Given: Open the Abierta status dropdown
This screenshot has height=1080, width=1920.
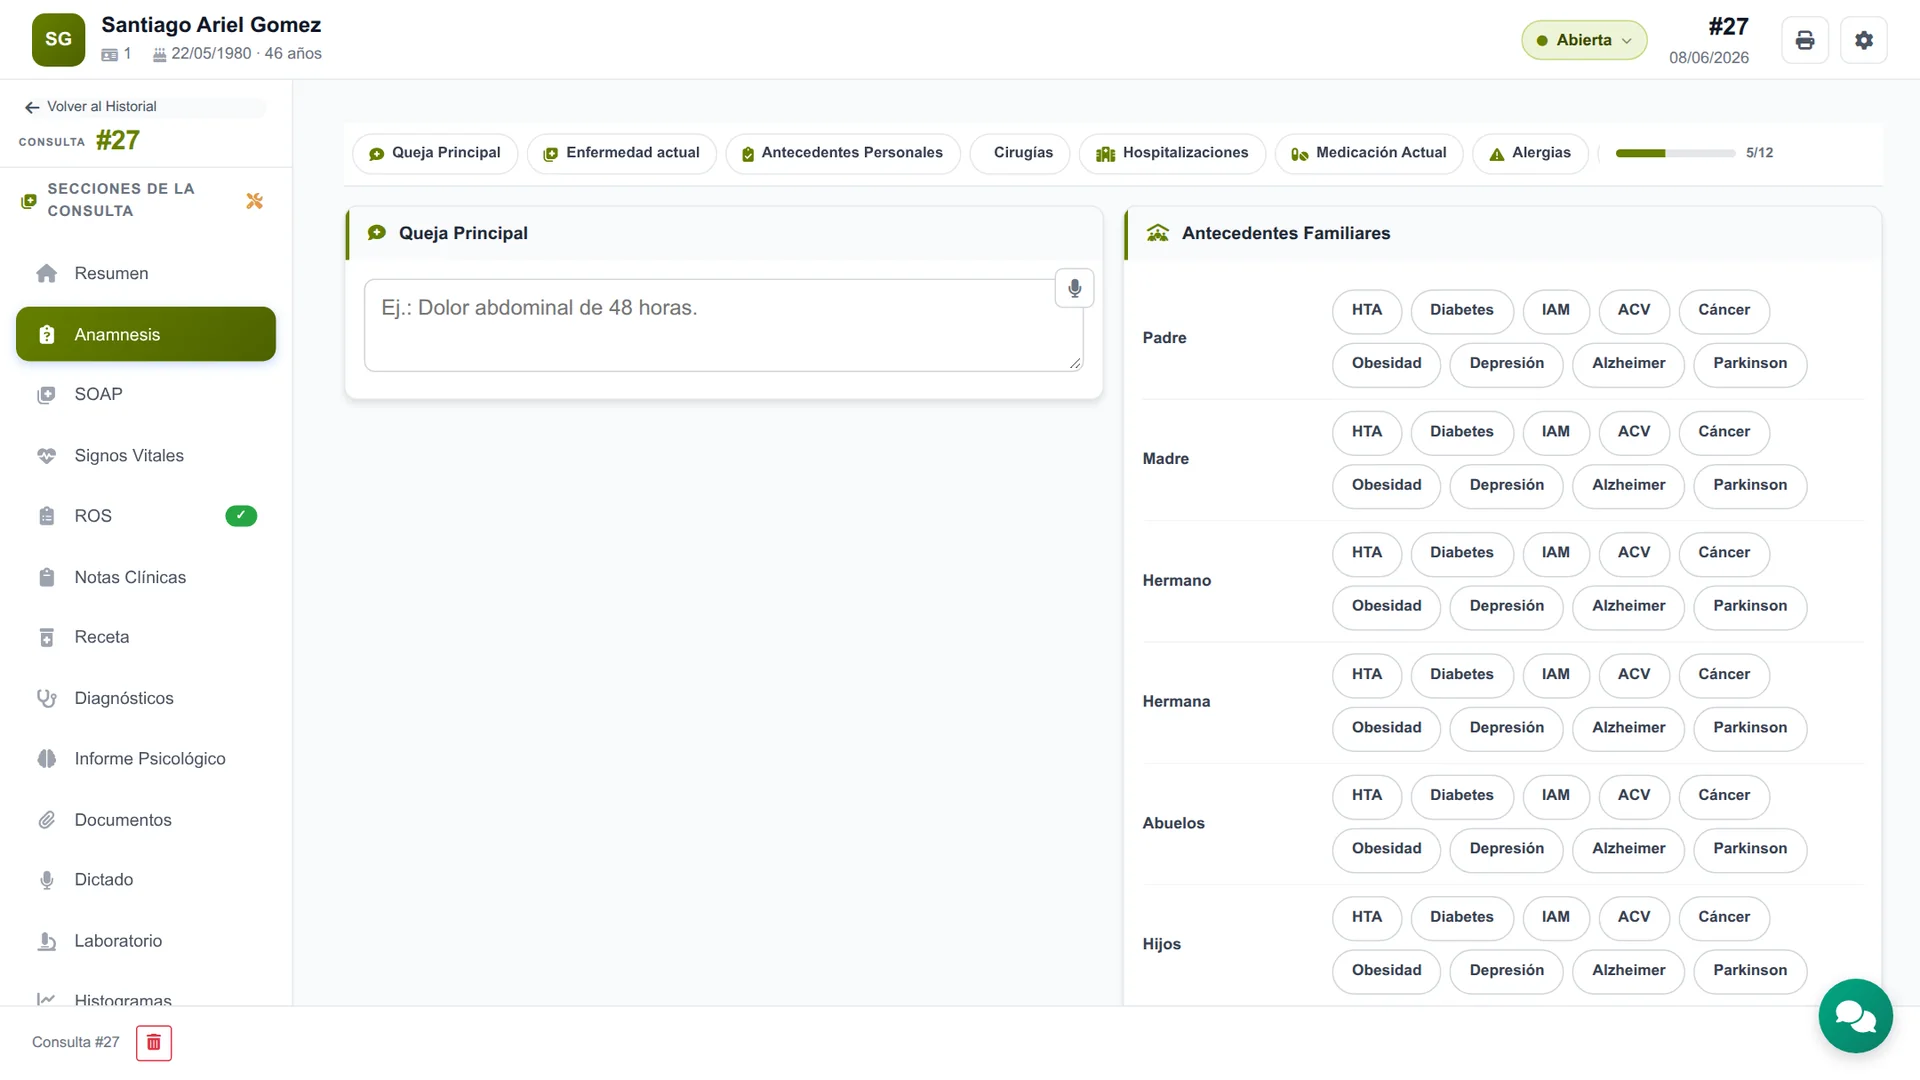Looking at the screenshot, I should [x=1584, y=40].
